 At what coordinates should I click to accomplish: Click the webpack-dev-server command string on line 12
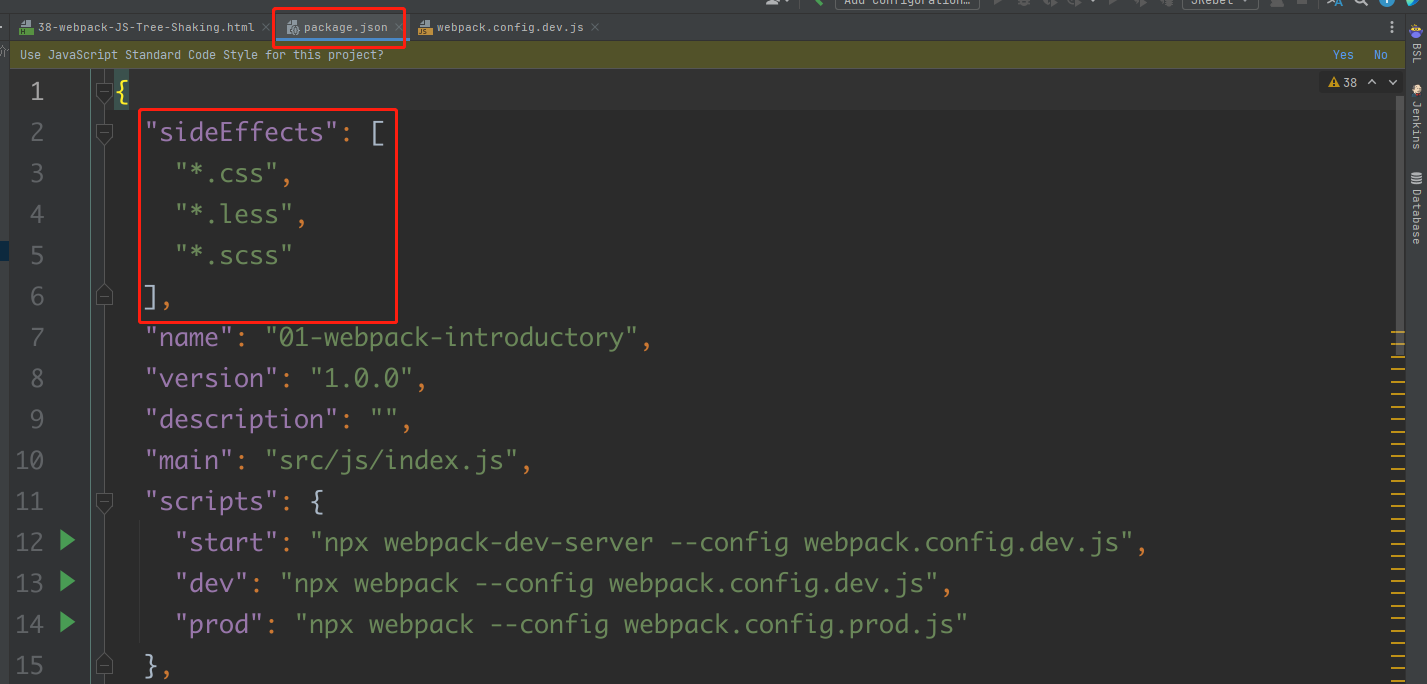[721, 541]
